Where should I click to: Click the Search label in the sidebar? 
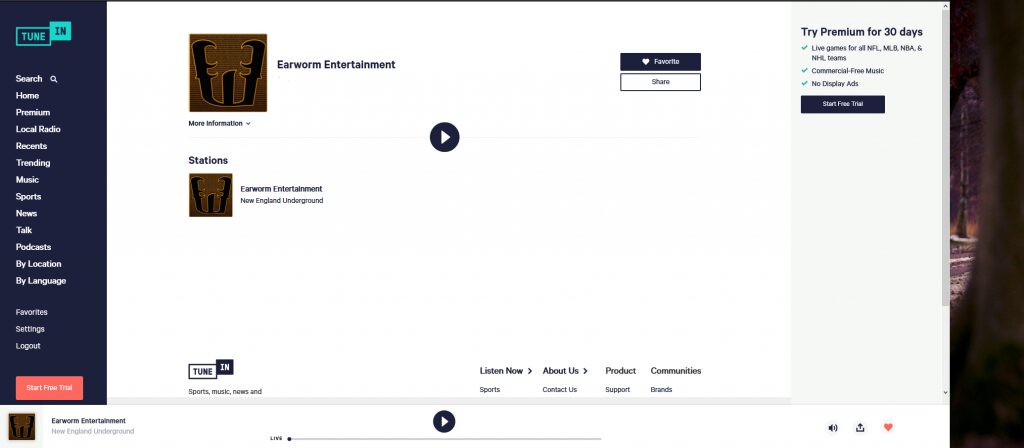(x=29, y=78)
